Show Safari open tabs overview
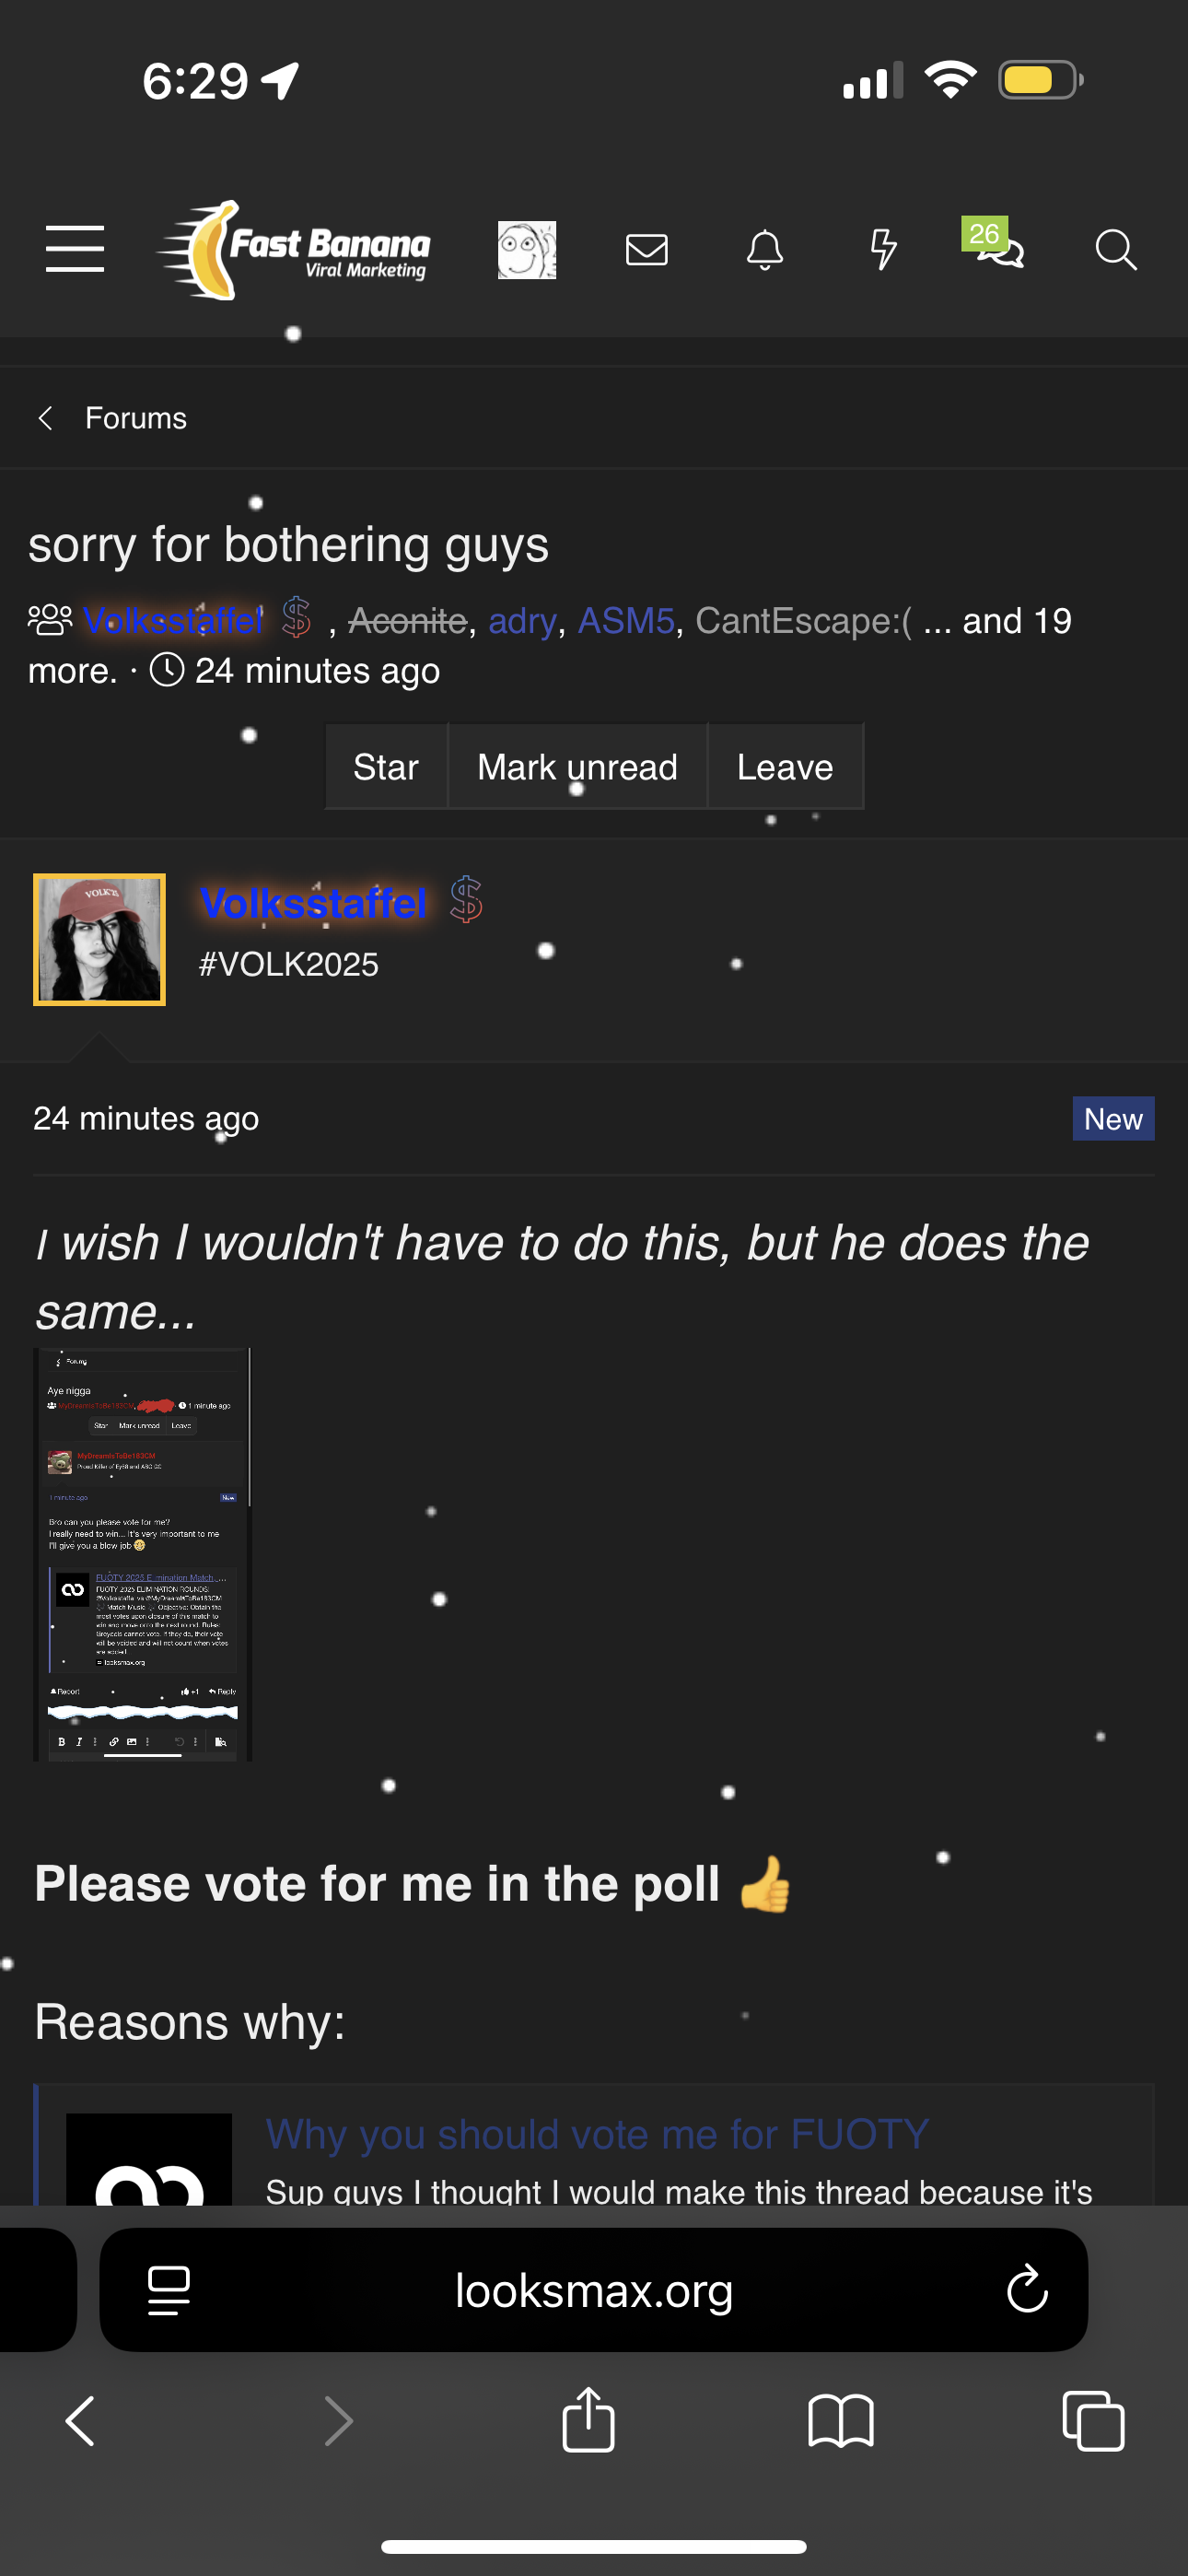This screenshot has width=1188, height=2576. 1093,2421
